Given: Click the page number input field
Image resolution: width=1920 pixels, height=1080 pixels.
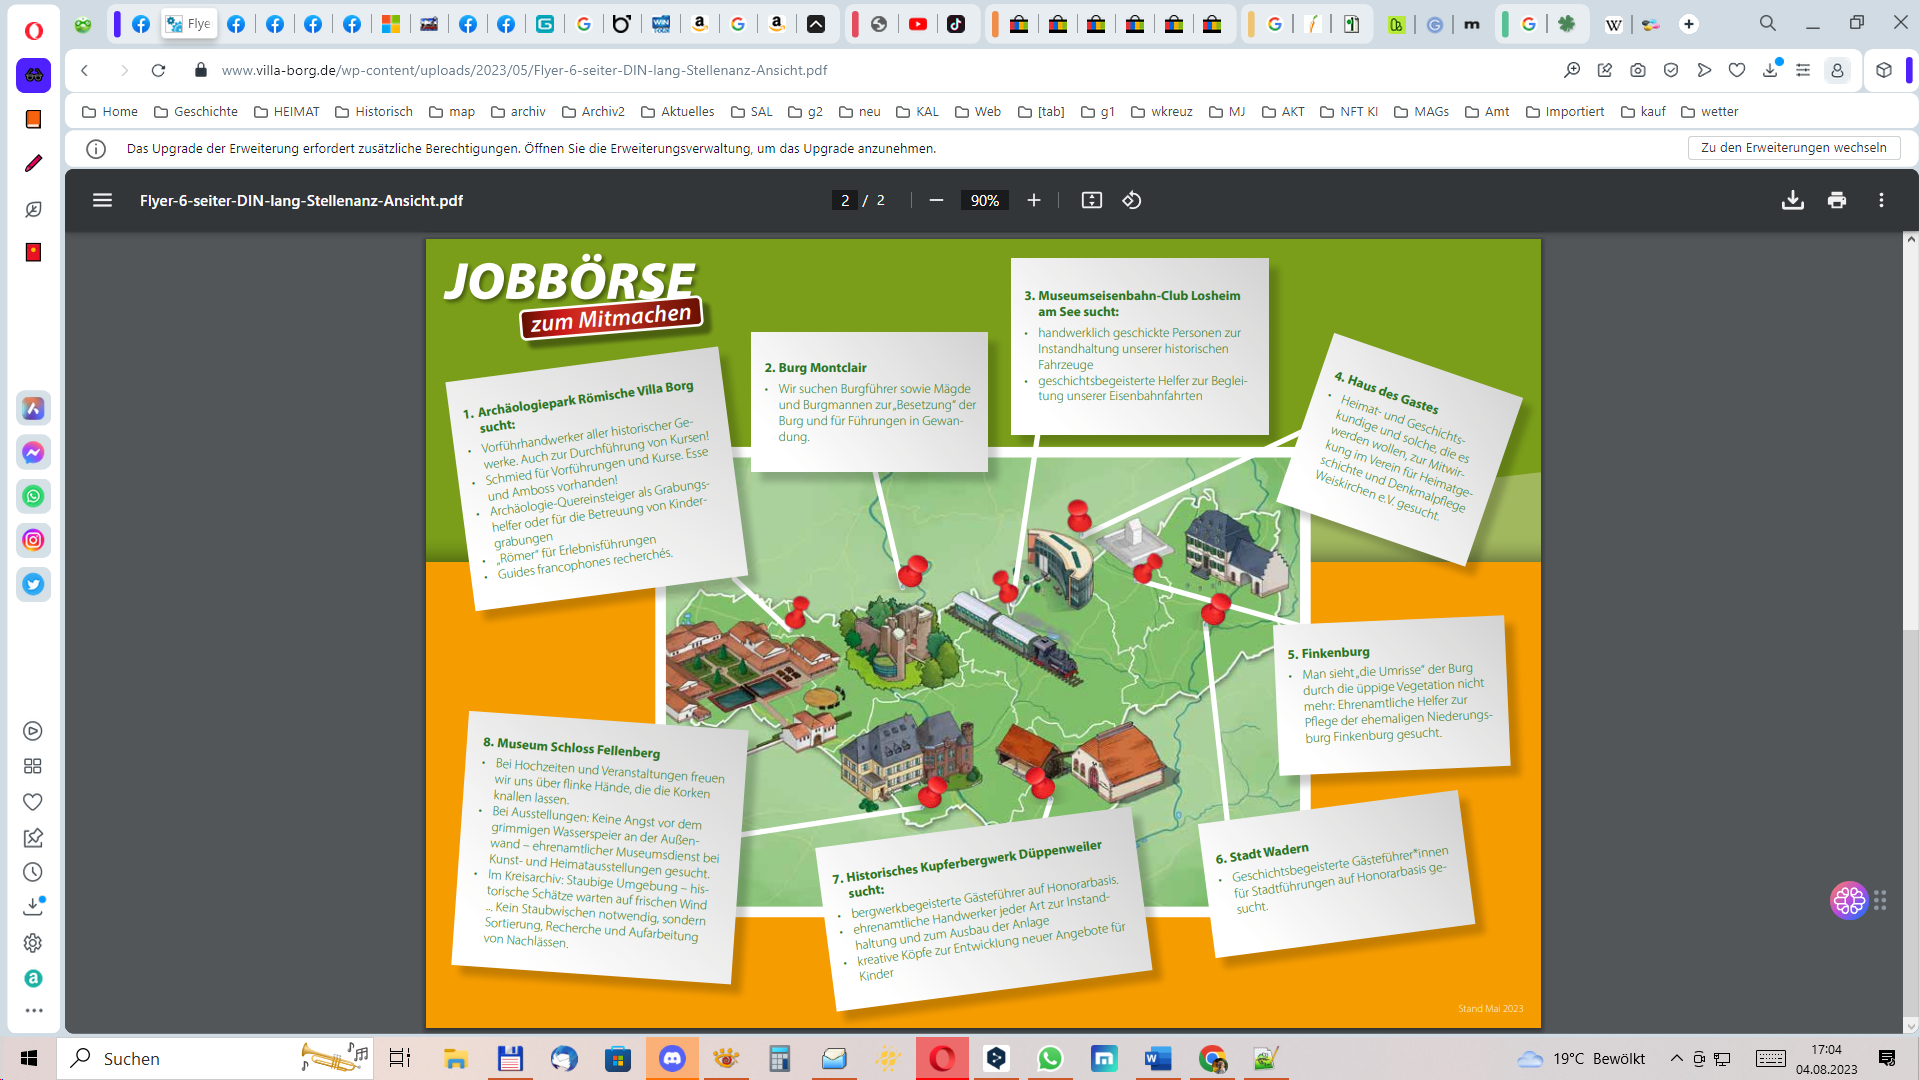Looking at the screenshot, I should click(845, 200).
